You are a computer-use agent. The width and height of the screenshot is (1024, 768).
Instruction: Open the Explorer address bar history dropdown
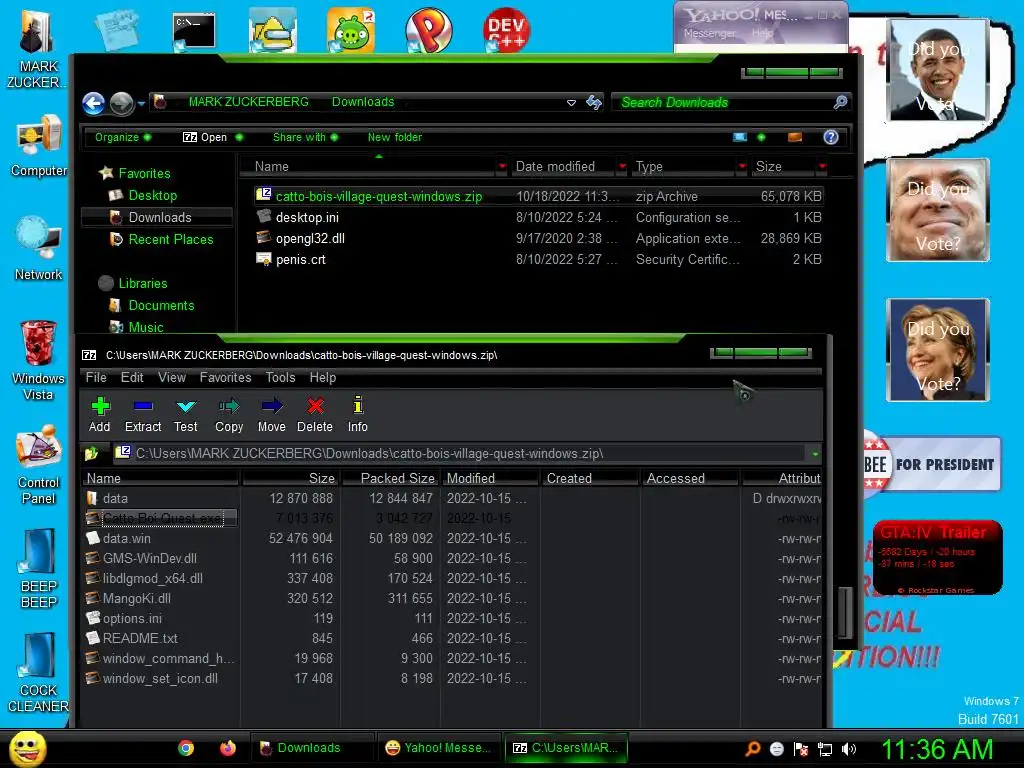click(571, 103)
